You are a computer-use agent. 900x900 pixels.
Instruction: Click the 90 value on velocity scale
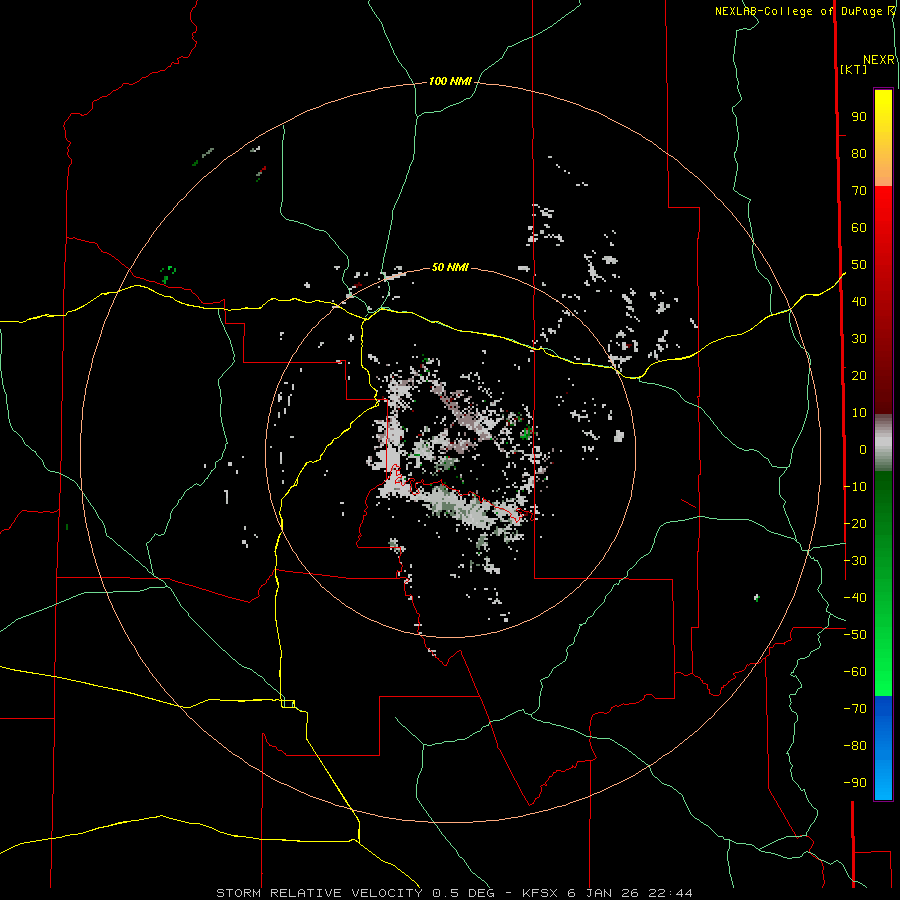tap(859, 117)
